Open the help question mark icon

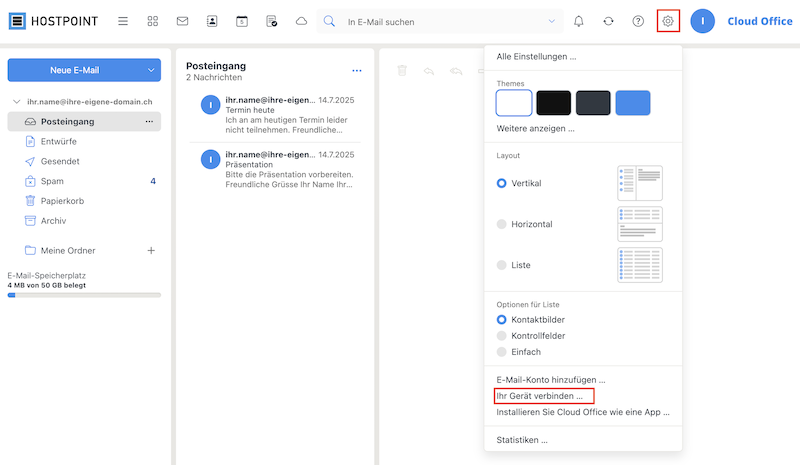pyautogui.click(x=638, y=21)
